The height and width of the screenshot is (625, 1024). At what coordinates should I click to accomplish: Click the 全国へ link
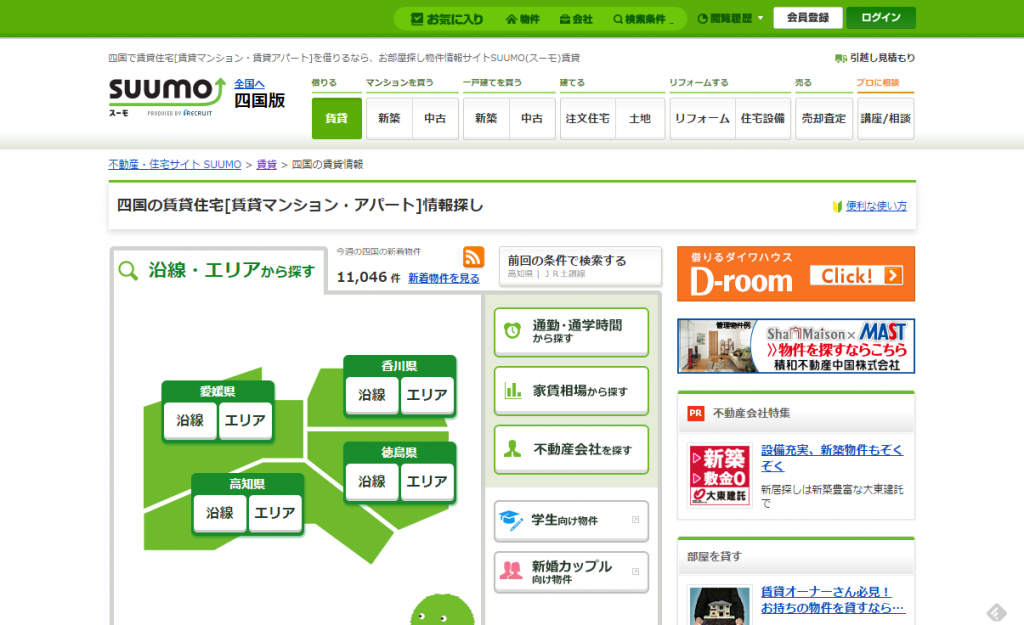point(249,84)
